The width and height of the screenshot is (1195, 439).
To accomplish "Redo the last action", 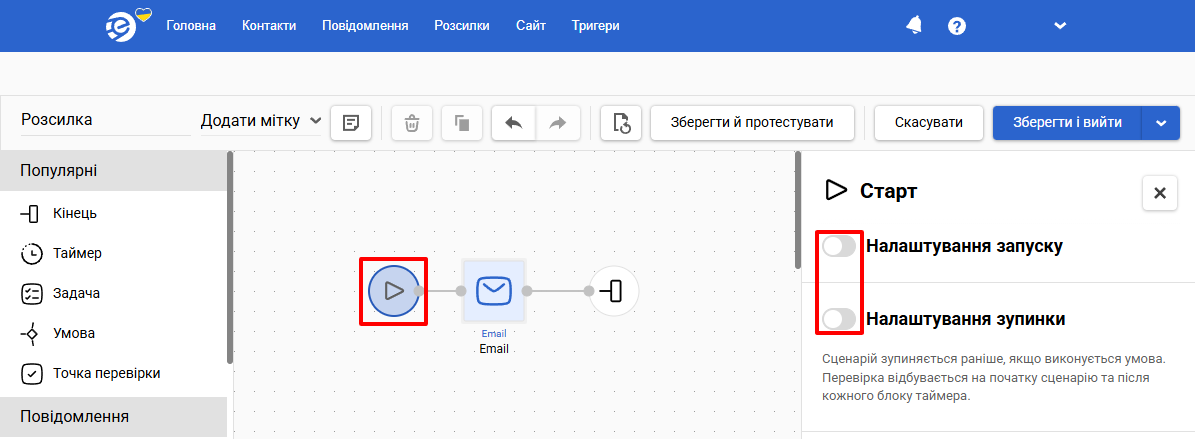I will coord(558,123).
